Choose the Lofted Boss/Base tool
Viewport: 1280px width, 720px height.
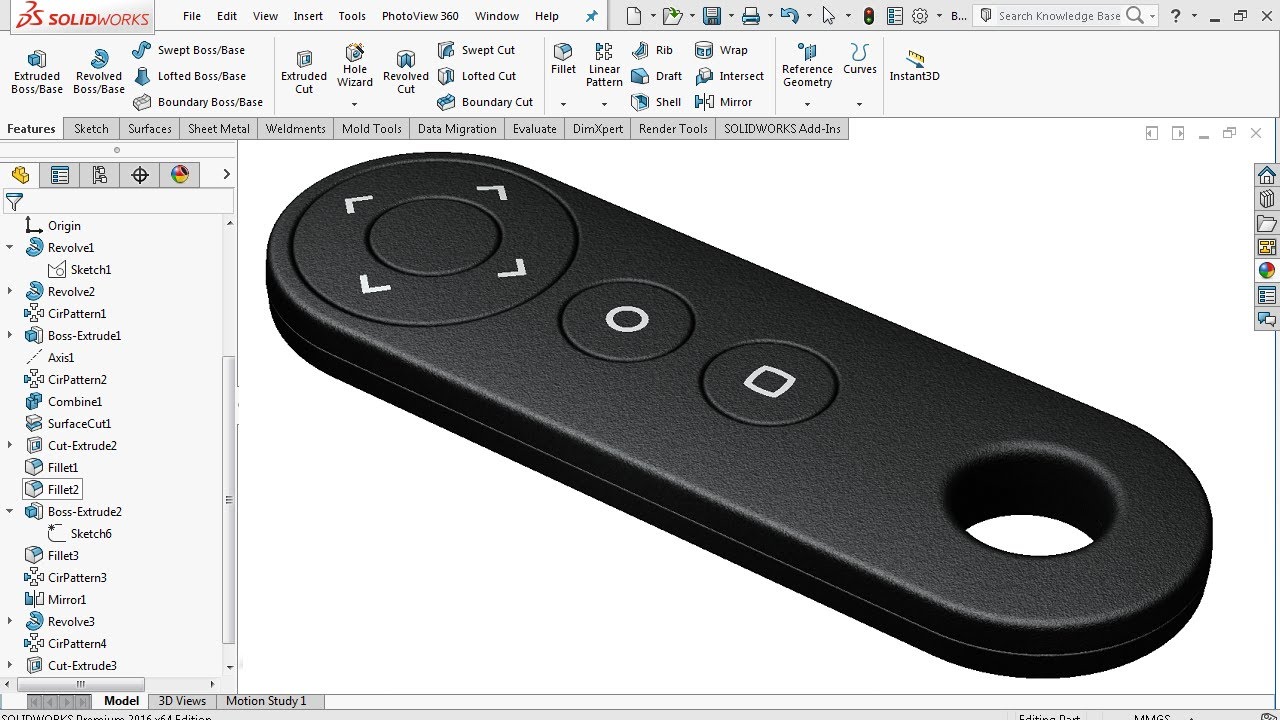[188, 76]
